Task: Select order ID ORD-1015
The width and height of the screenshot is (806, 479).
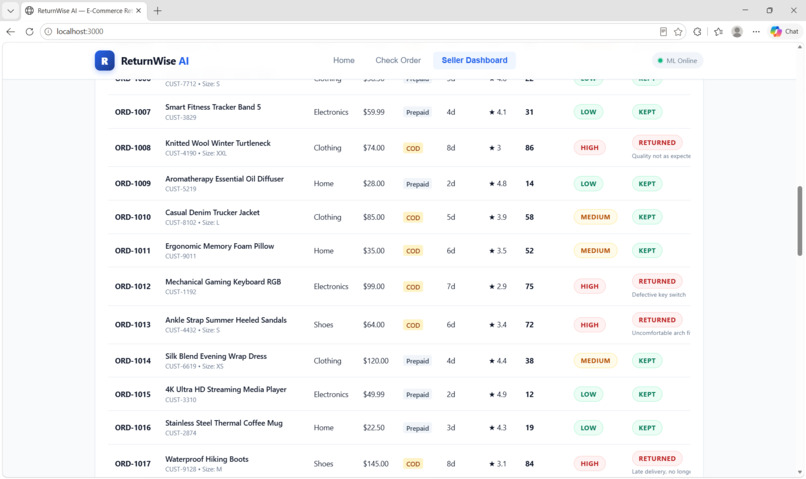Action: (133, 395)
